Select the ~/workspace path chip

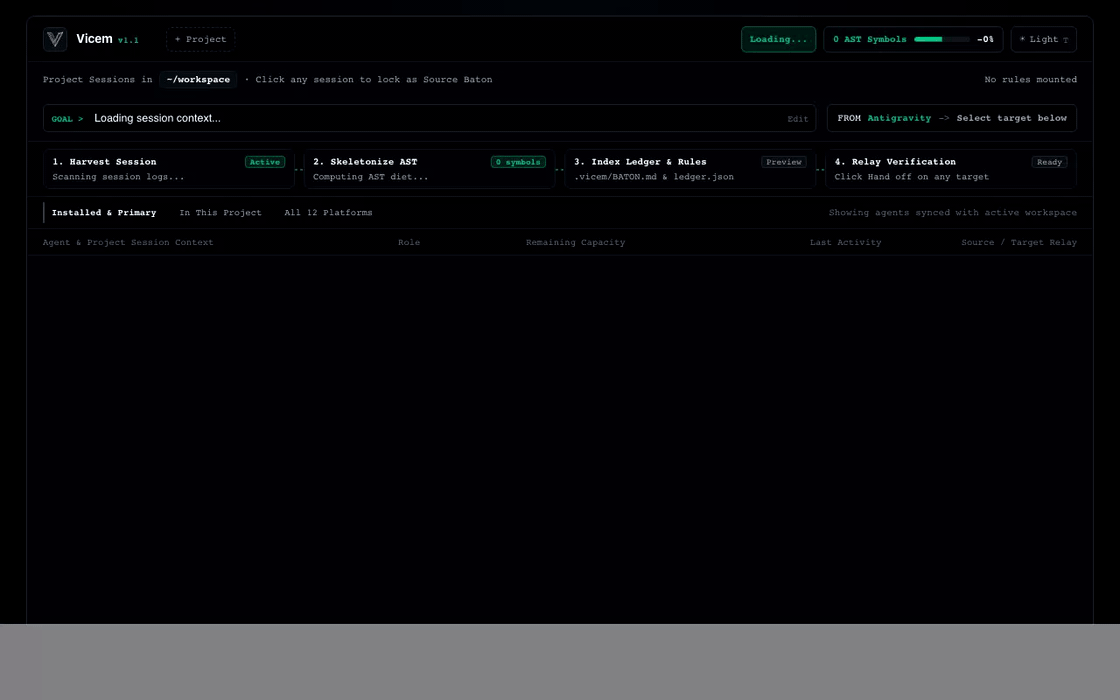pos(198,79)
